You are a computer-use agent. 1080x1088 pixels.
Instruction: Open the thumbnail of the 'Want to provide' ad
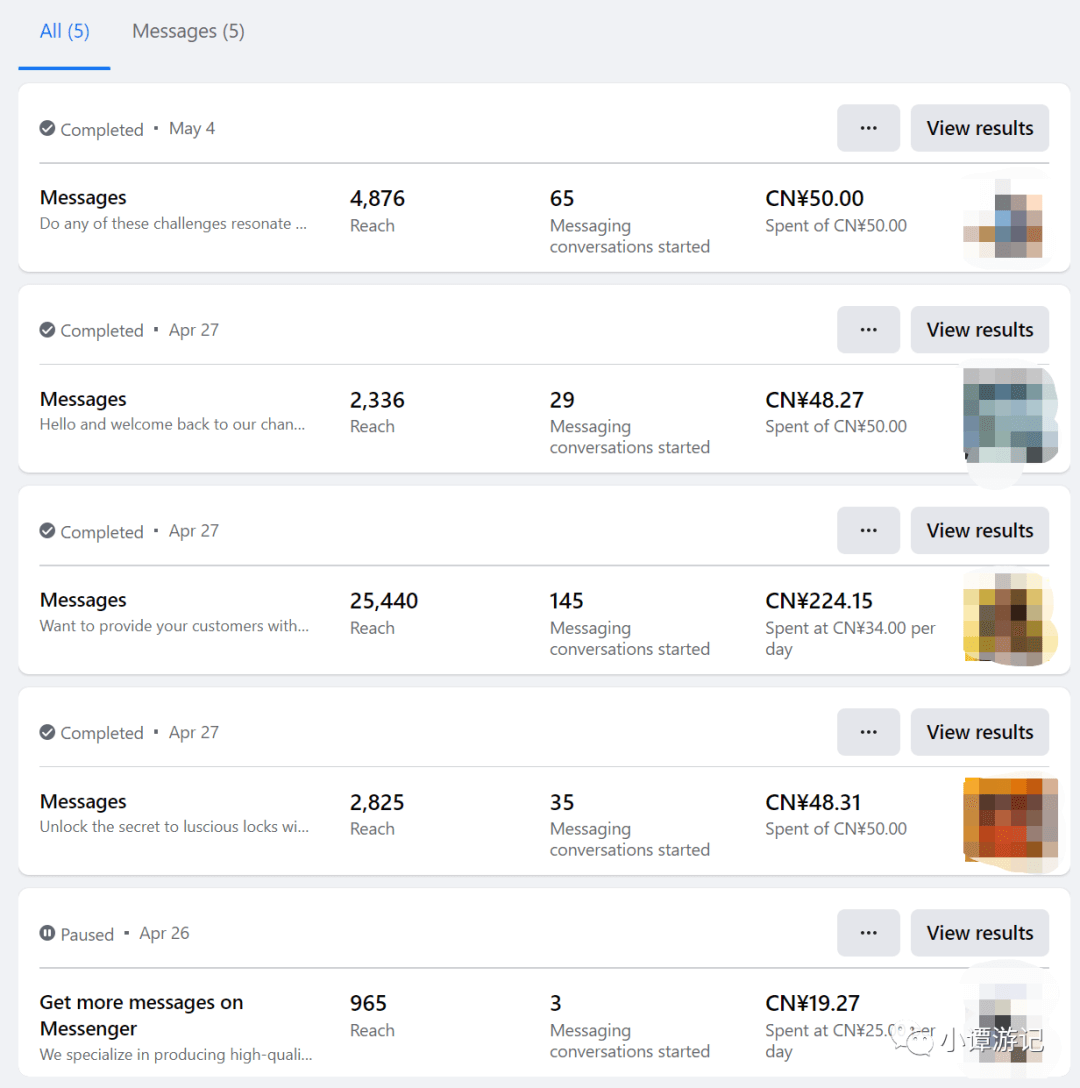point(1011,618)
